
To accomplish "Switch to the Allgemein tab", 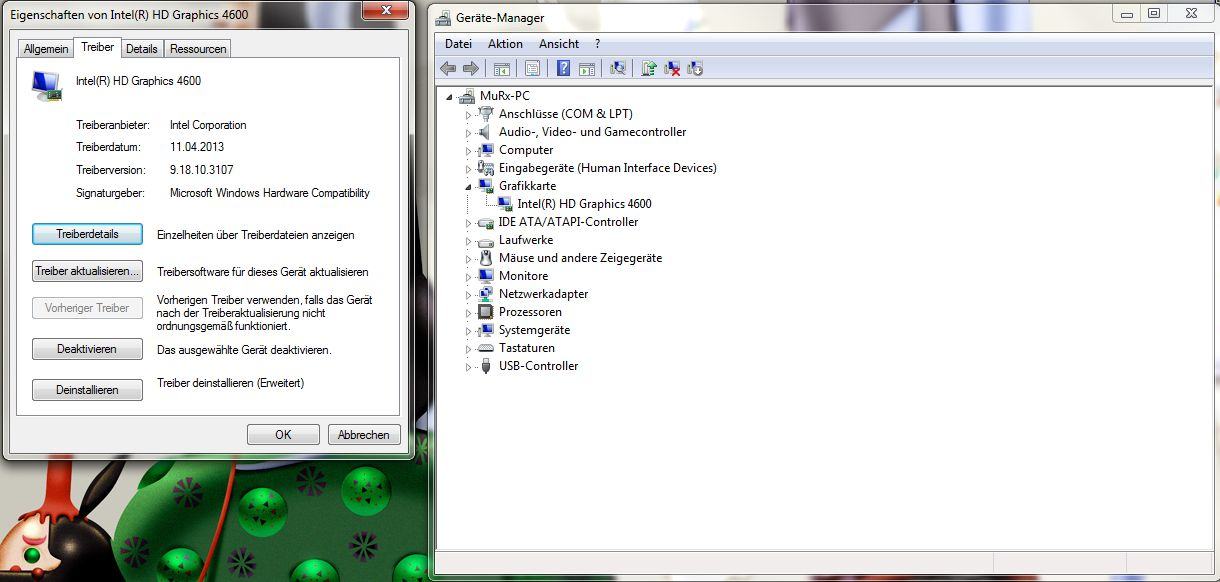I will [46, 49].
